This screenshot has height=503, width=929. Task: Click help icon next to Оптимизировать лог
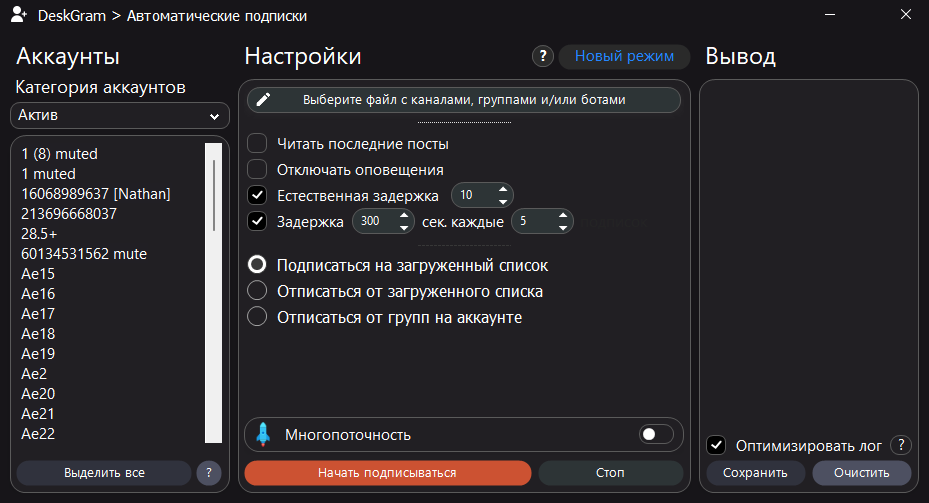tap(900, 445)
